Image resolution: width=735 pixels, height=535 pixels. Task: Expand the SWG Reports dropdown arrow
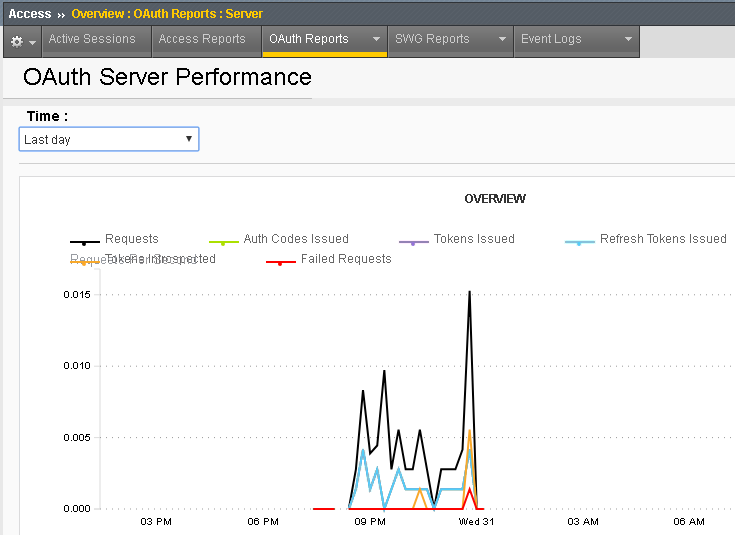click(x=502, y=39)
